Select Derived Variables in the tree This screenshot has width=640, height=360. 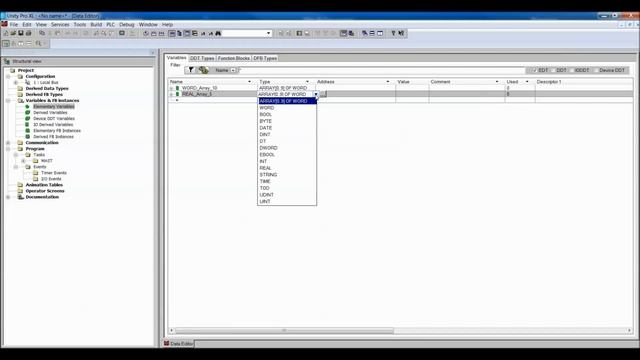tap(50, 113)
